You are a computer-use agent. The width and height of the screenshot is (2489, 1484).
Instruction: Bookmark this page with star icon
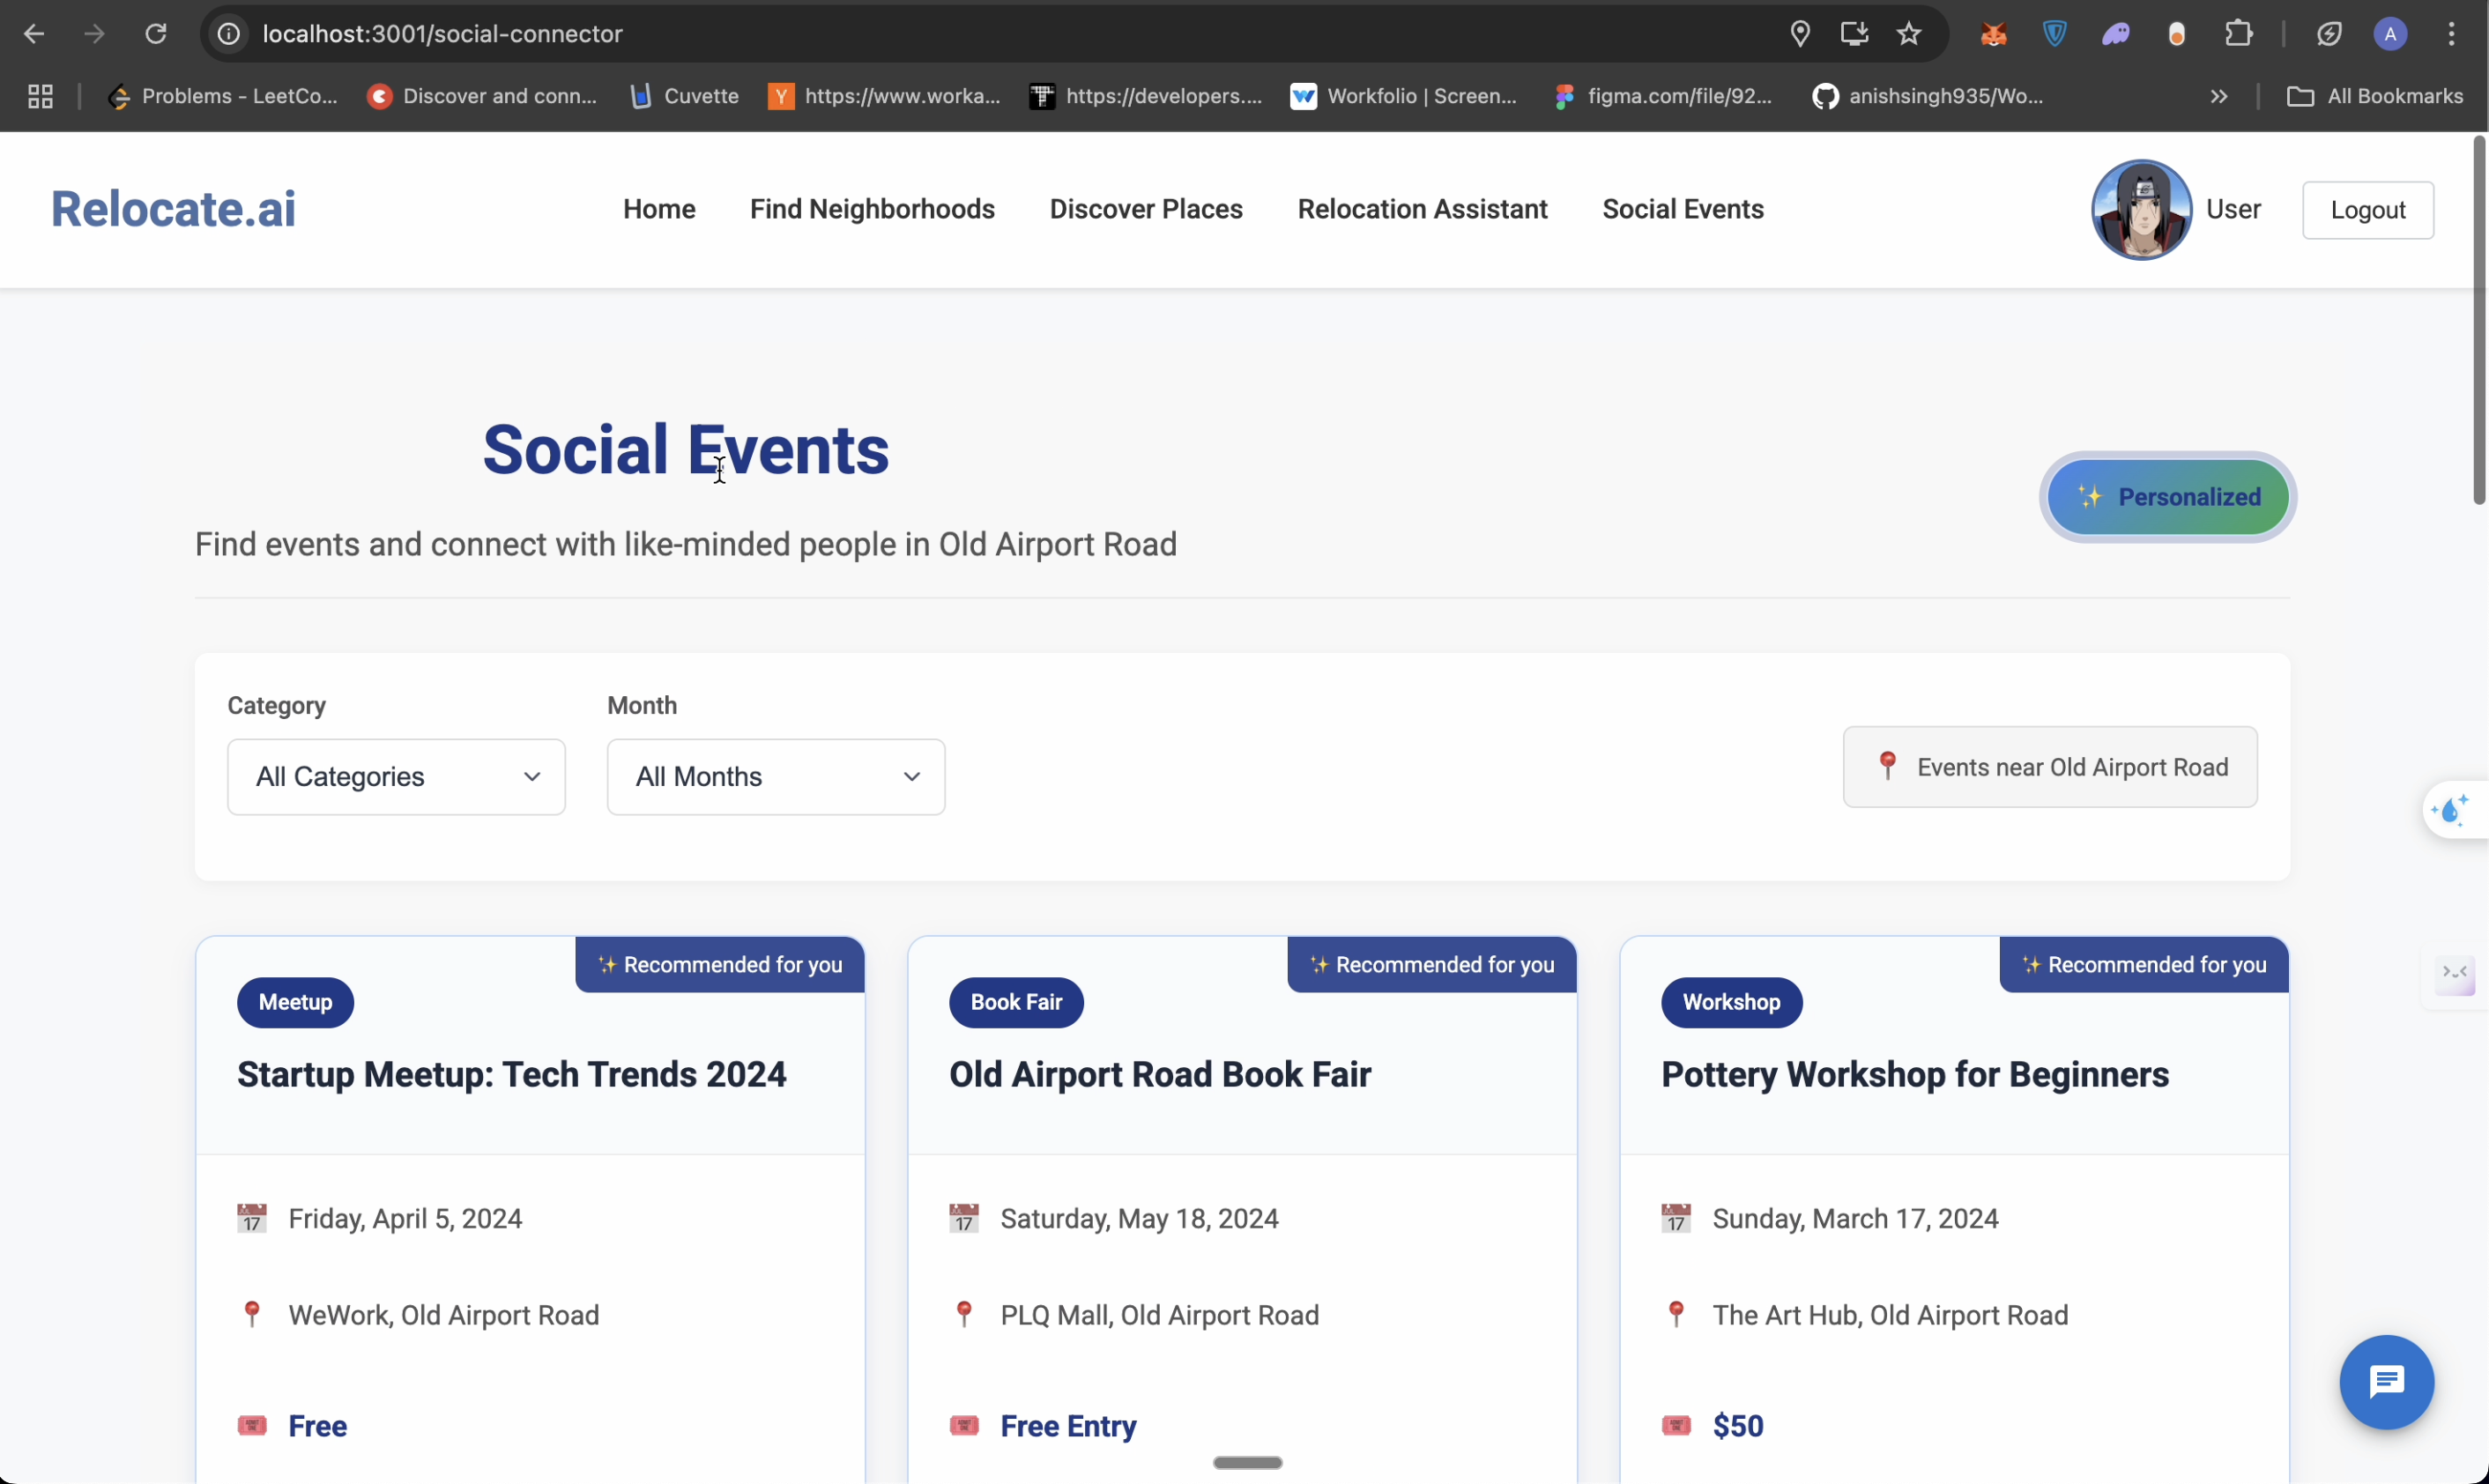tap(1909, 34)
